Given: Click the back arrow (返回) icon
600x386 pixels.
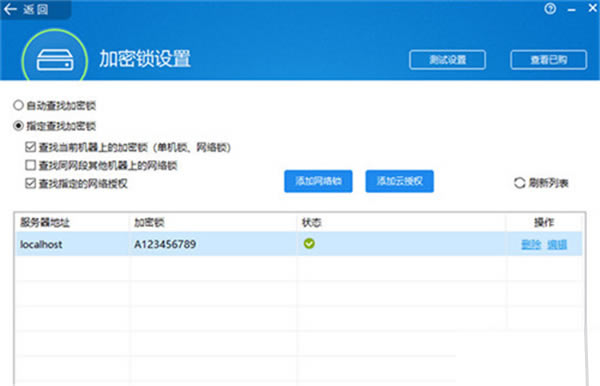Looking at the screenshot, I should click(10, 9).
